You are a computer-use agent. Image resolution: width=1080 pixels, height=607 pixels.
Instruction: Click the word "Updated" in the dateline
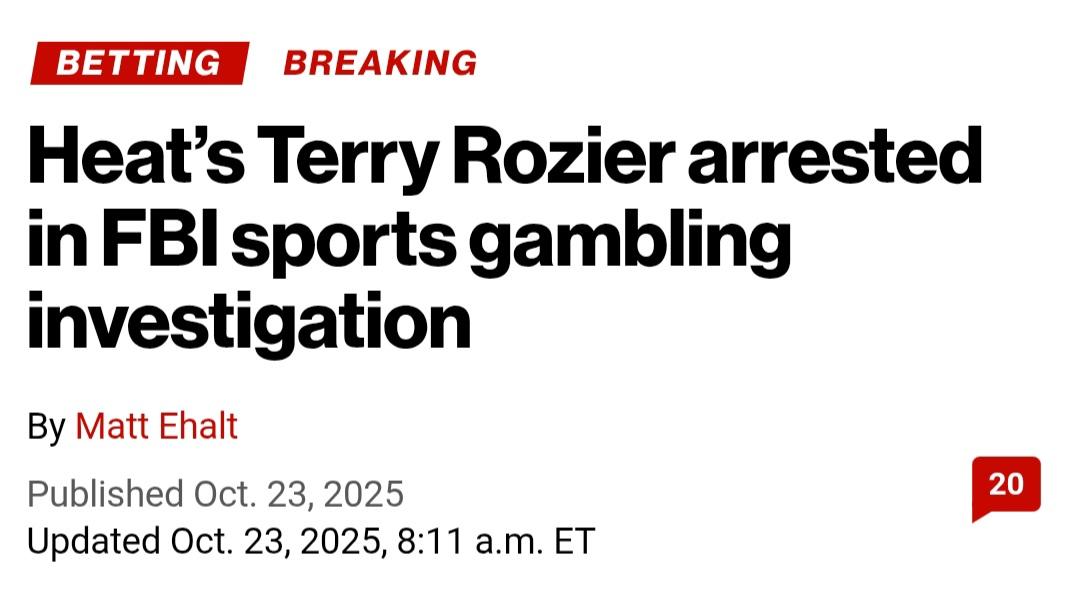93,541
